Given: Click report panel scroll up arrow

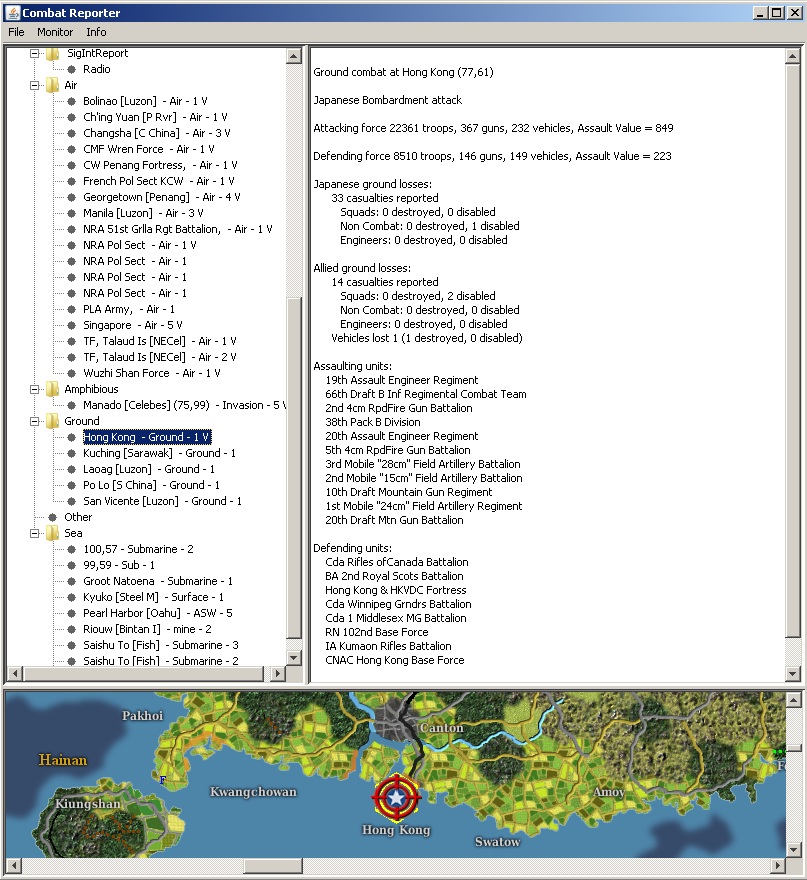Looking at the screenshot, I should [792, 56].
